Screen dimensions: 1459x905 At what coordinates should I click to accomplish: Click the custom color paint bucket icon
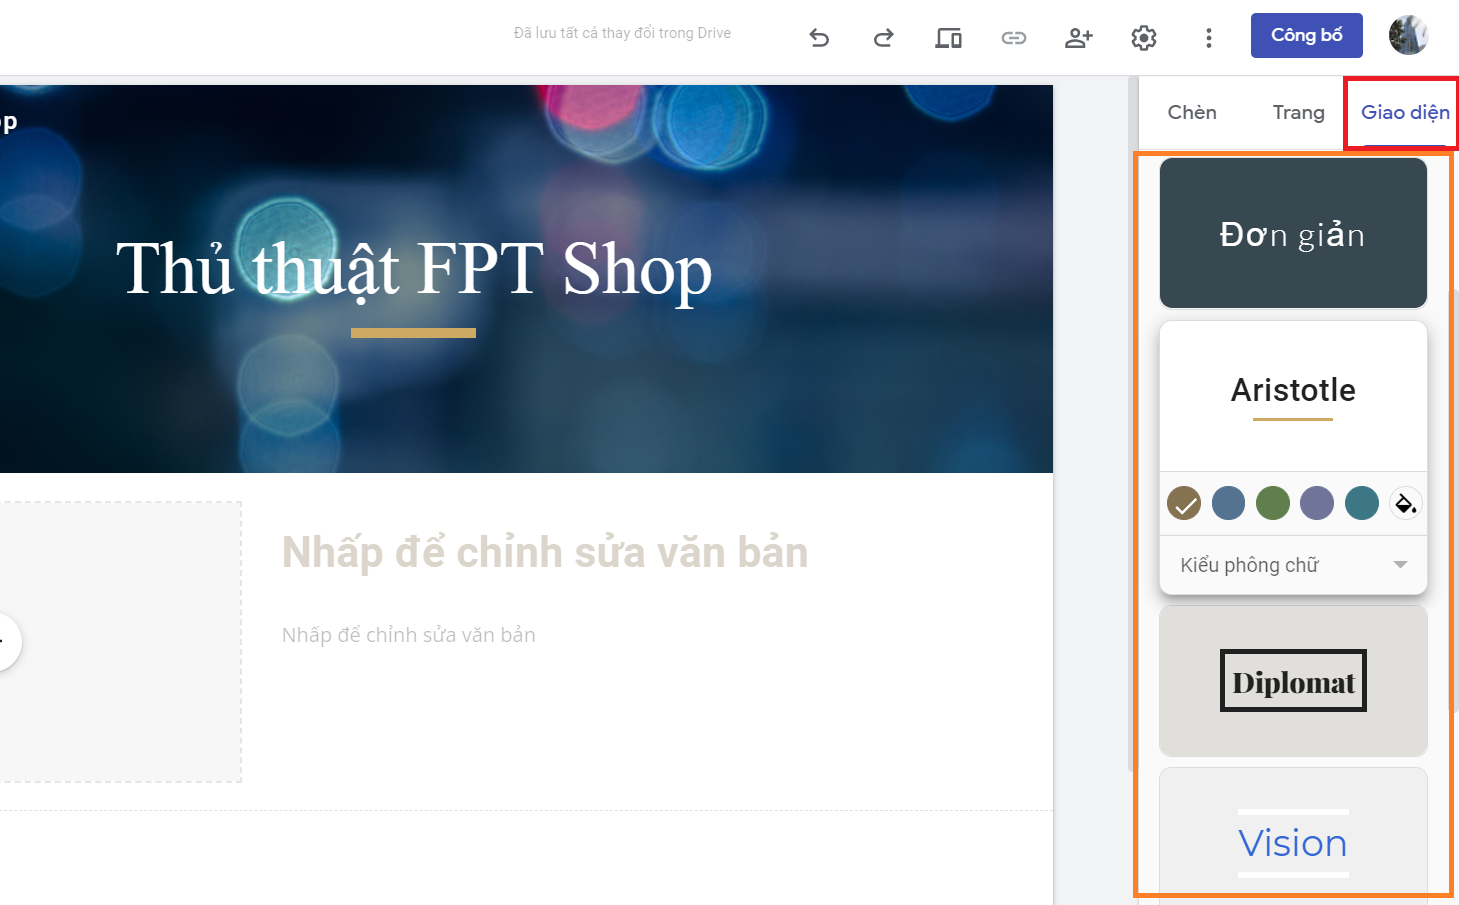coord(1405,503)
